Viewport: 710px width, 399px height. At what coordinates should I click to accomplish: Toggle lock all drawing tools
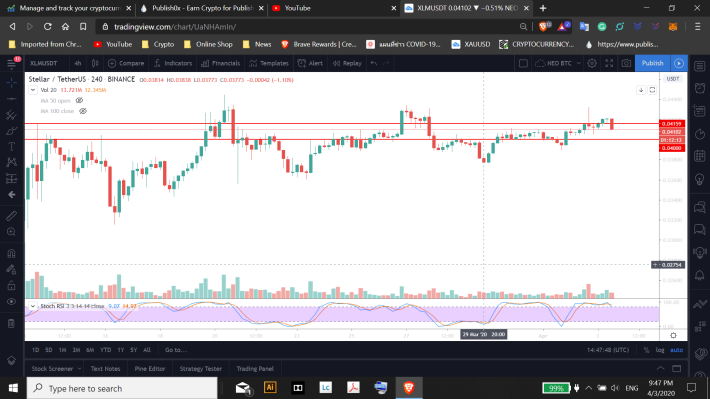point(11,286)
